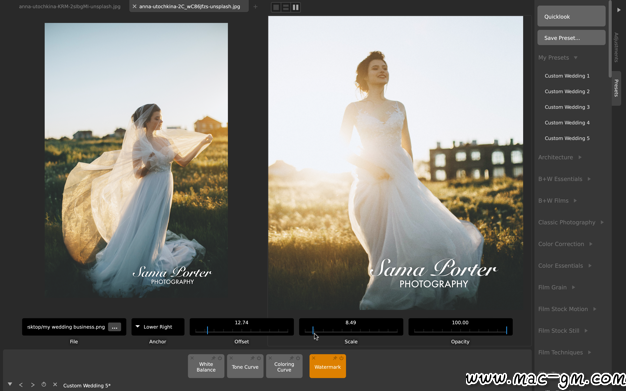
Task: Select the orange Watermark tool tile
Action: [x=328, y=367]
